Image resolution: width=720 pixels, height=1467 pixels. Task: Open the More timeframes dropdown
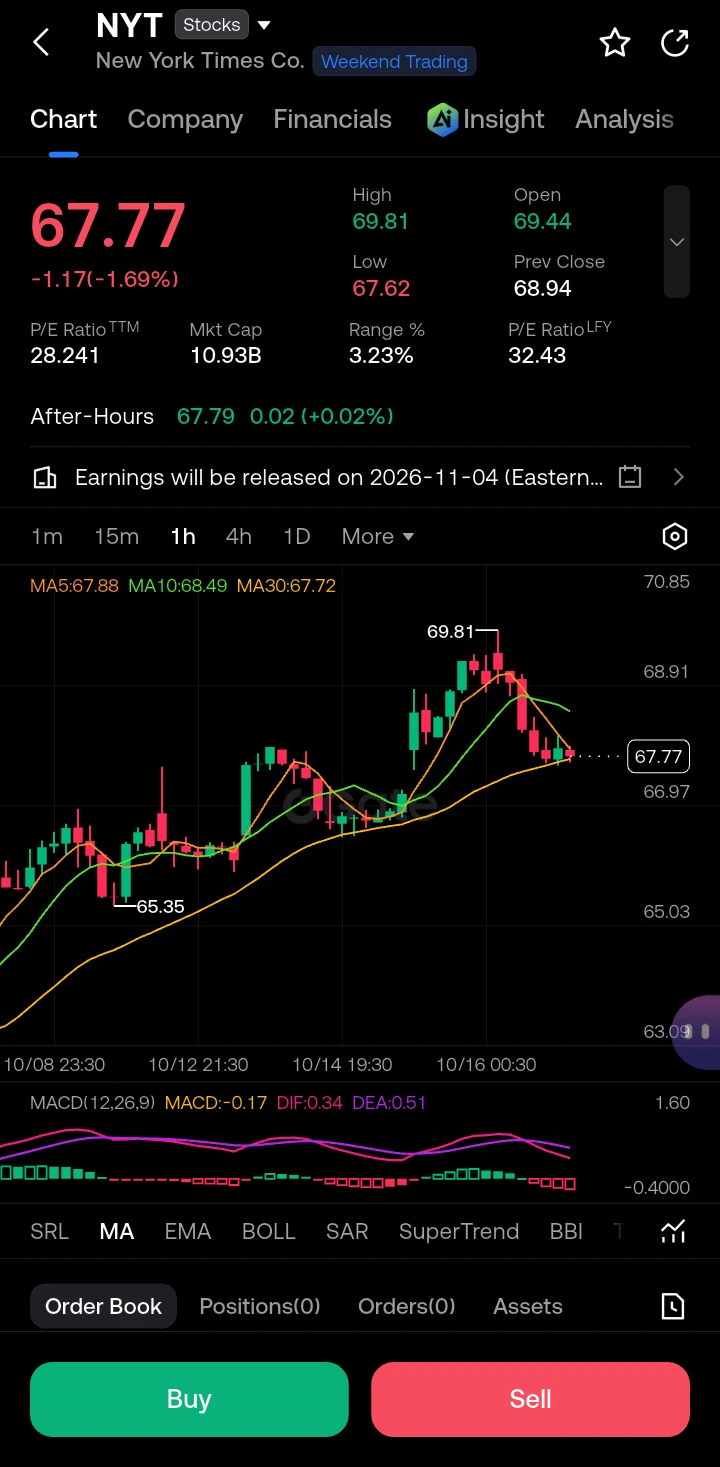(378, 537)
